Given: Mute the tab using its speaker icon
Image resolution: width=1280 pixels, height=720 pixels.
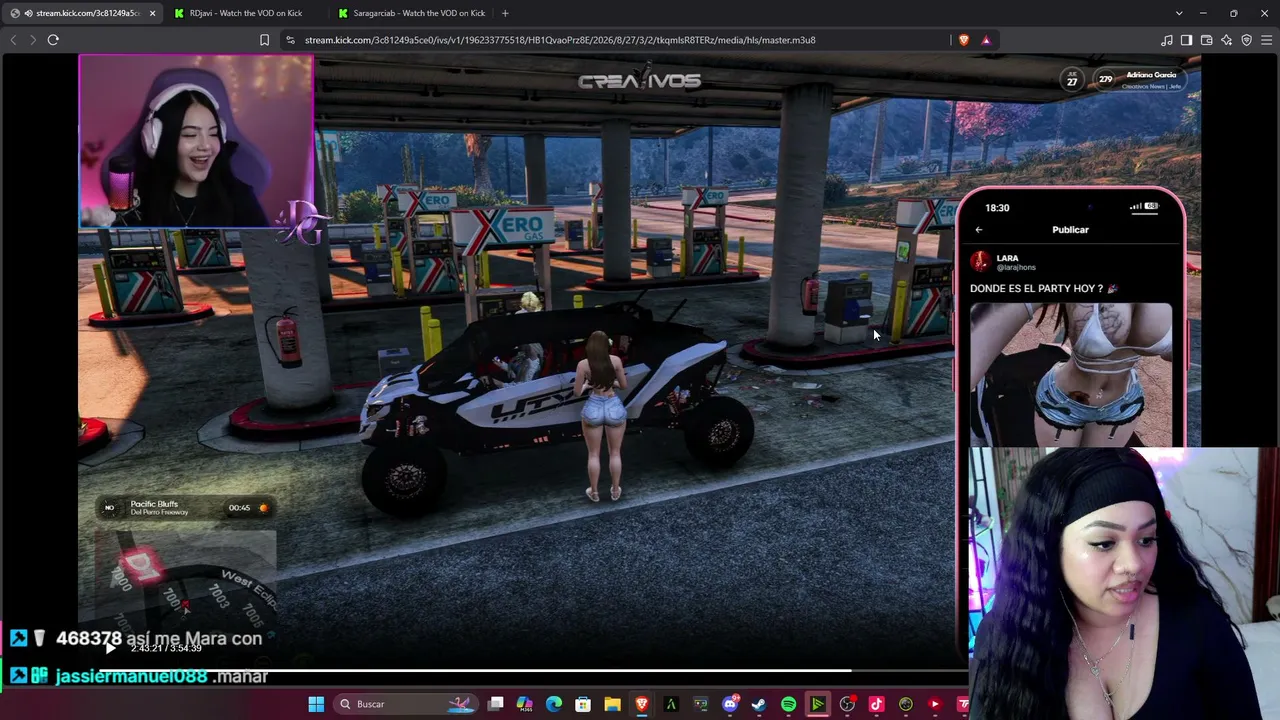Looking at the screenshot, I should pyautogui.click(x=28, y=13).
